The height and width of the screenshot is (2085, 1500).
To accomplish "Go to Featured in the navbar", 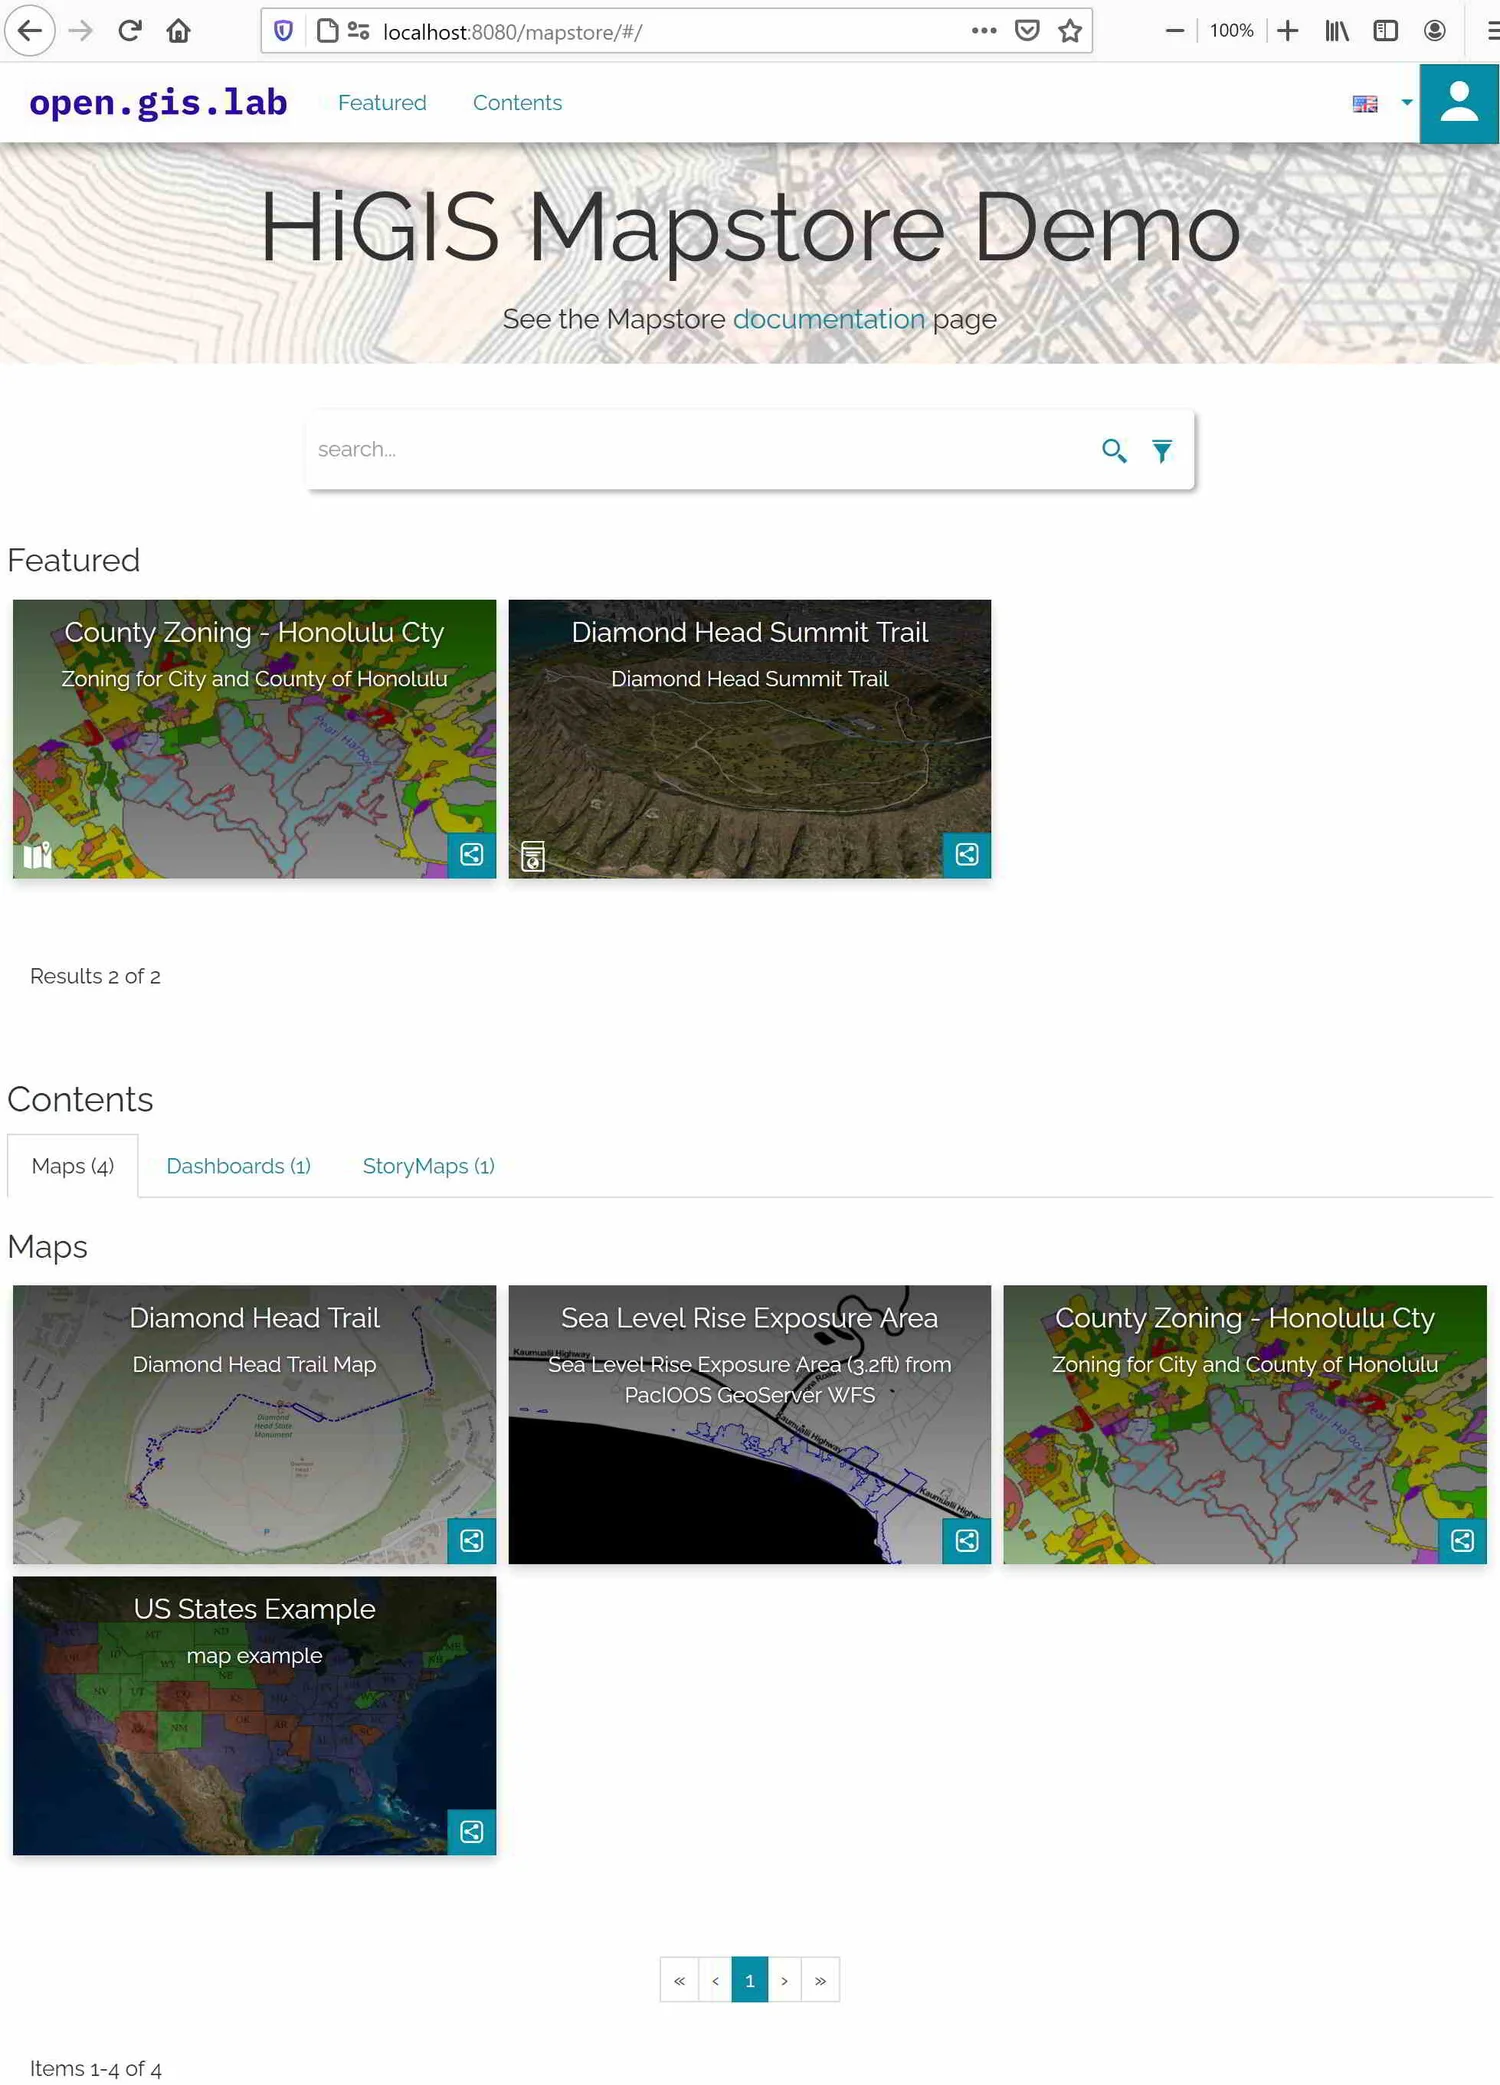I will [x=382, y=103].
